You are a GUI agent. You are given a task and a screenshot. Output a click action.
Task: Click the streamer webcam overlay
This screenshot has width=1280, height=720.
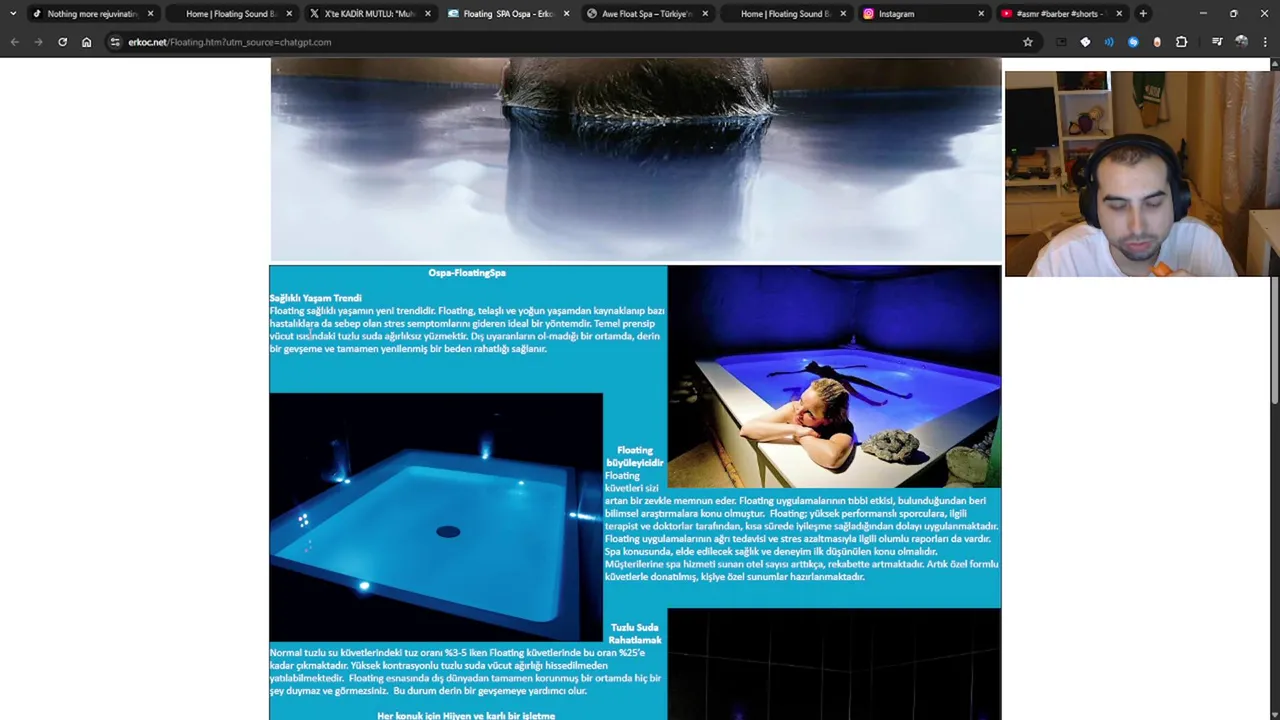(x=1142, y=174)
